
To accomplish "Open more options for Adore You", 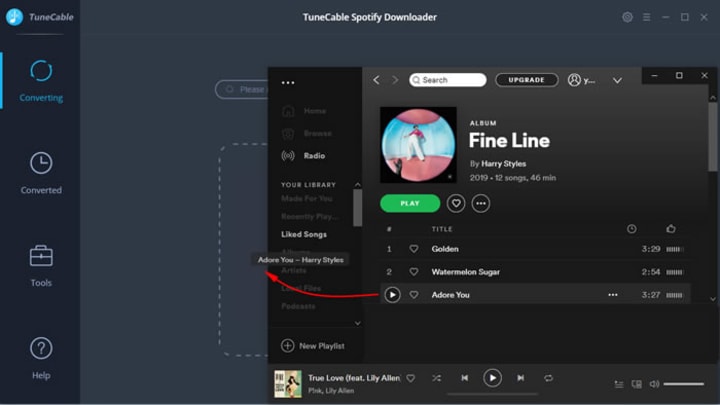I will click(613, 295).
